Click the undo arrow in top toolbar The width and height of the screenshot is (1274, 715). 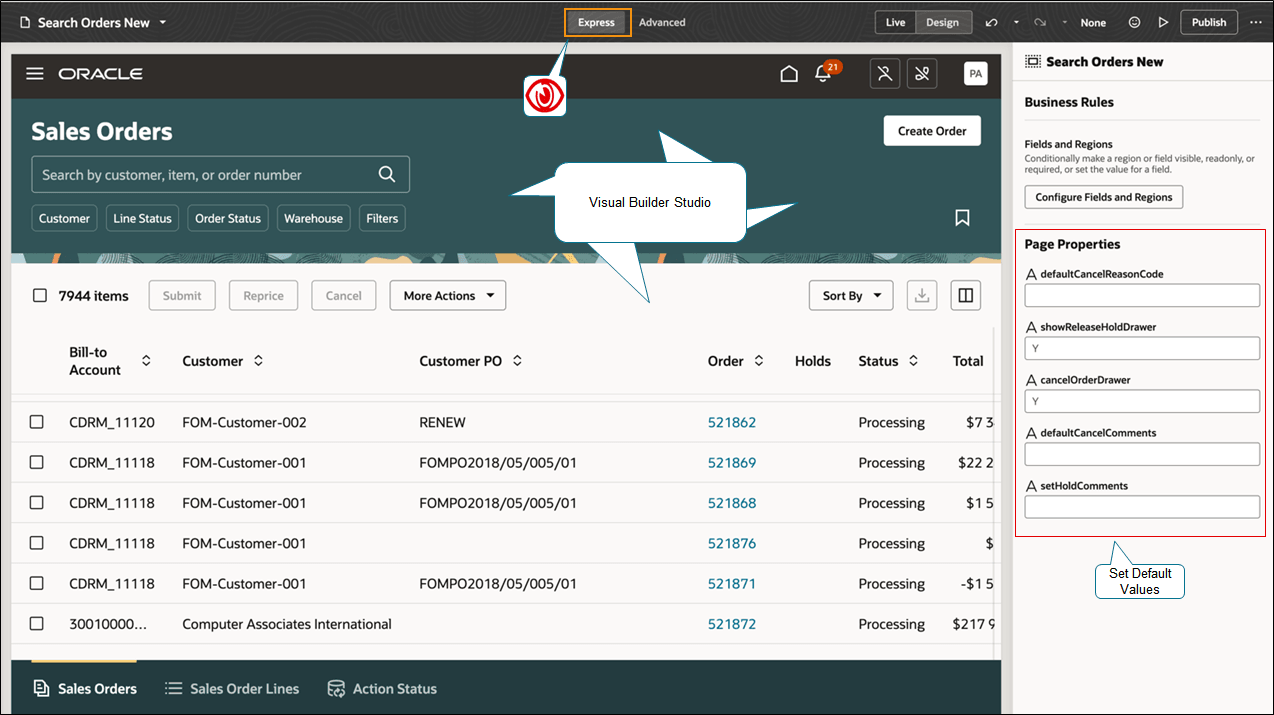pos(991,22)
